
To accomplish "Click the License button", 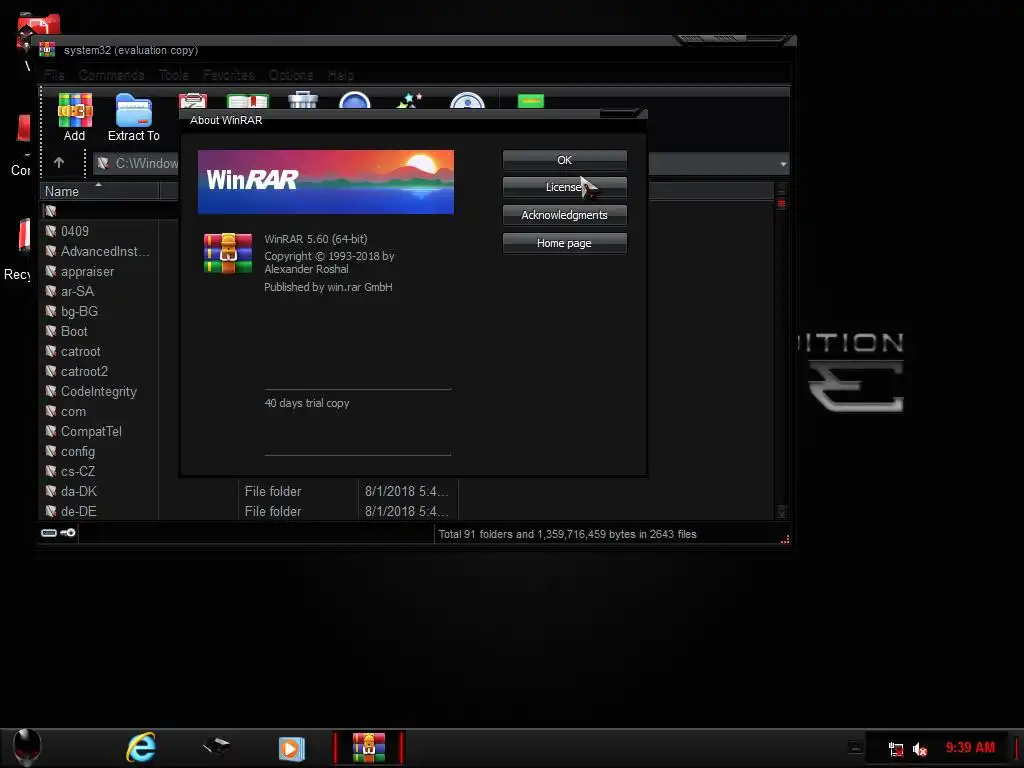I will (x=564, y=187).
